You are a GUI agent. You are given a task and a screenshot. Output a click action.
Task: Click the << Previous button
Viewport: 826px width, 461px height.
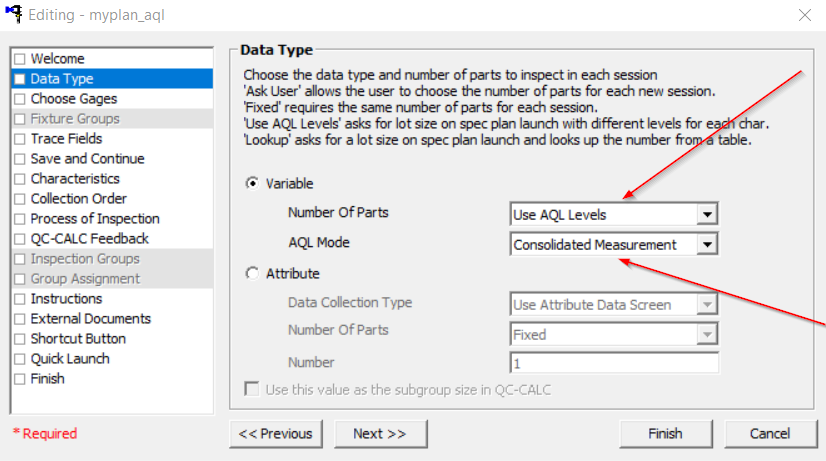[x=276, y=434]
